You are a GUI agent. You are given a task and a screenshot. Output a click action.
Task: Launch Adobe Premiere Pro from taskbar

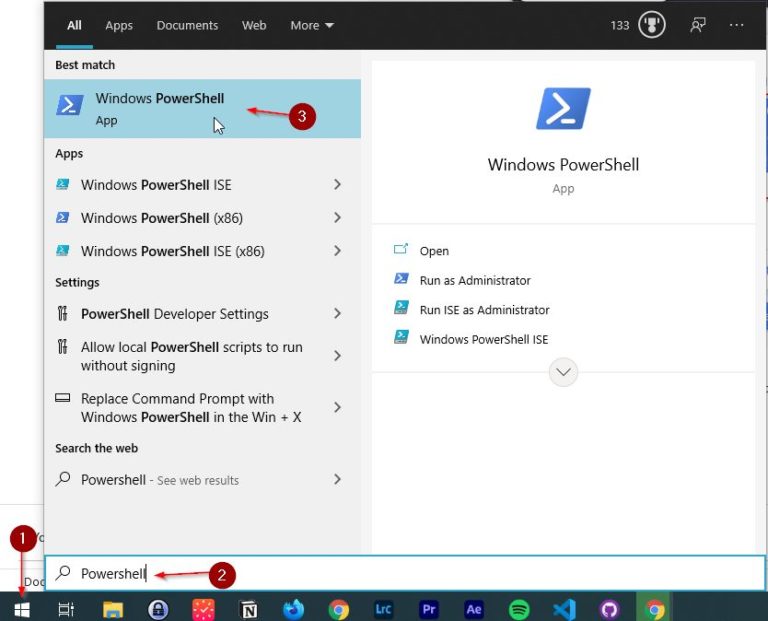pos(429,609)
